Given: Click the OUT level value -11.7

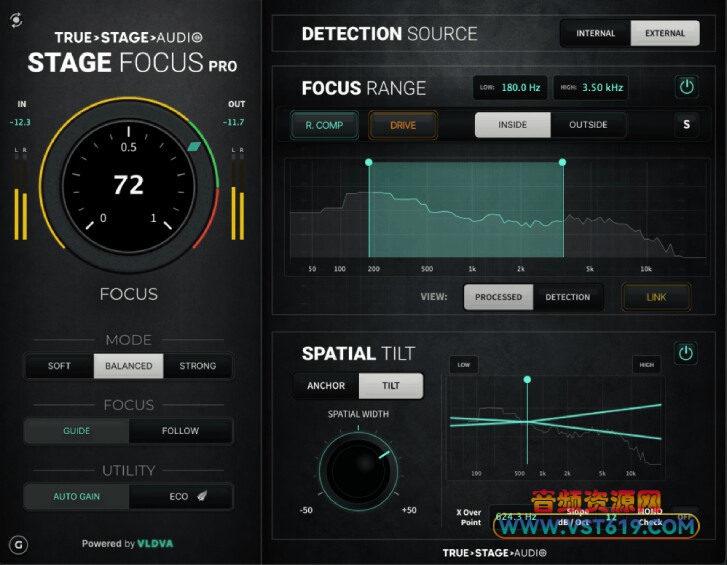Looking at the screenshot, I should point(233,122).
